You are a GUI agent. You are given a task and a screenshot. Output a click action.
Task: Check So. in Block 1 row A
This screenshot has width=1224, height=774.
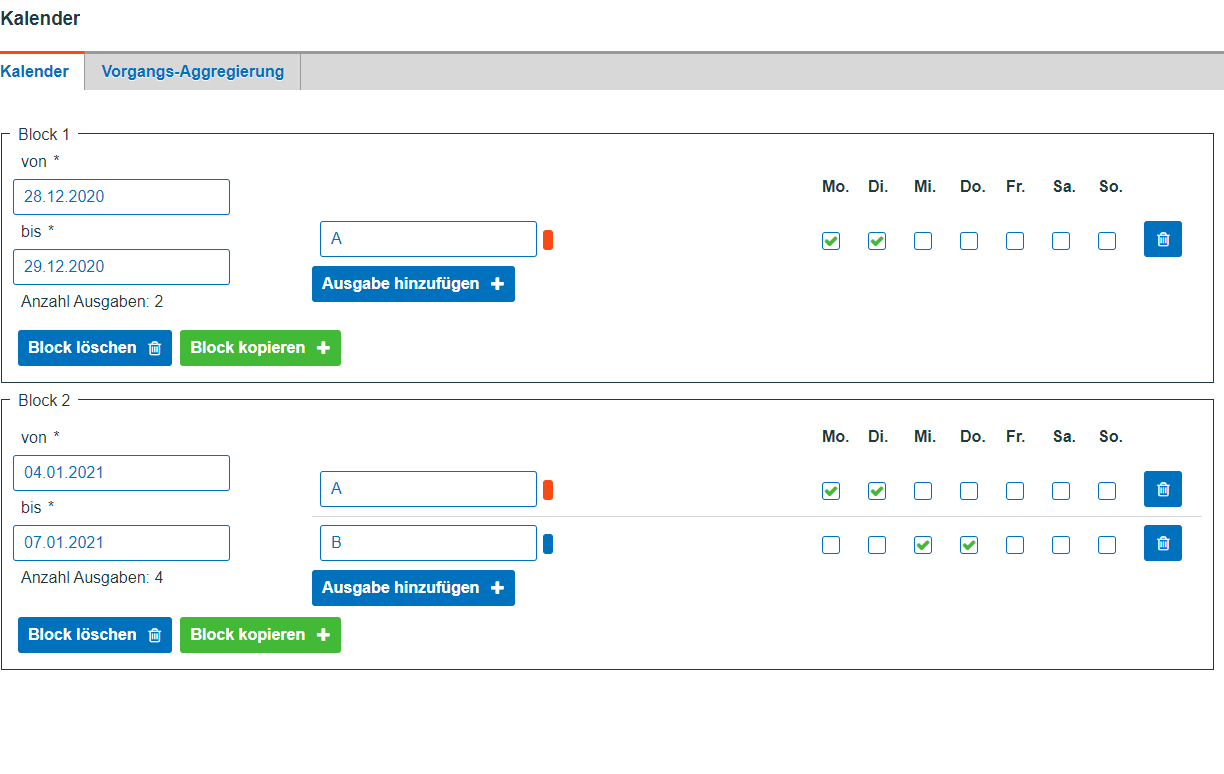[1107, 241]
